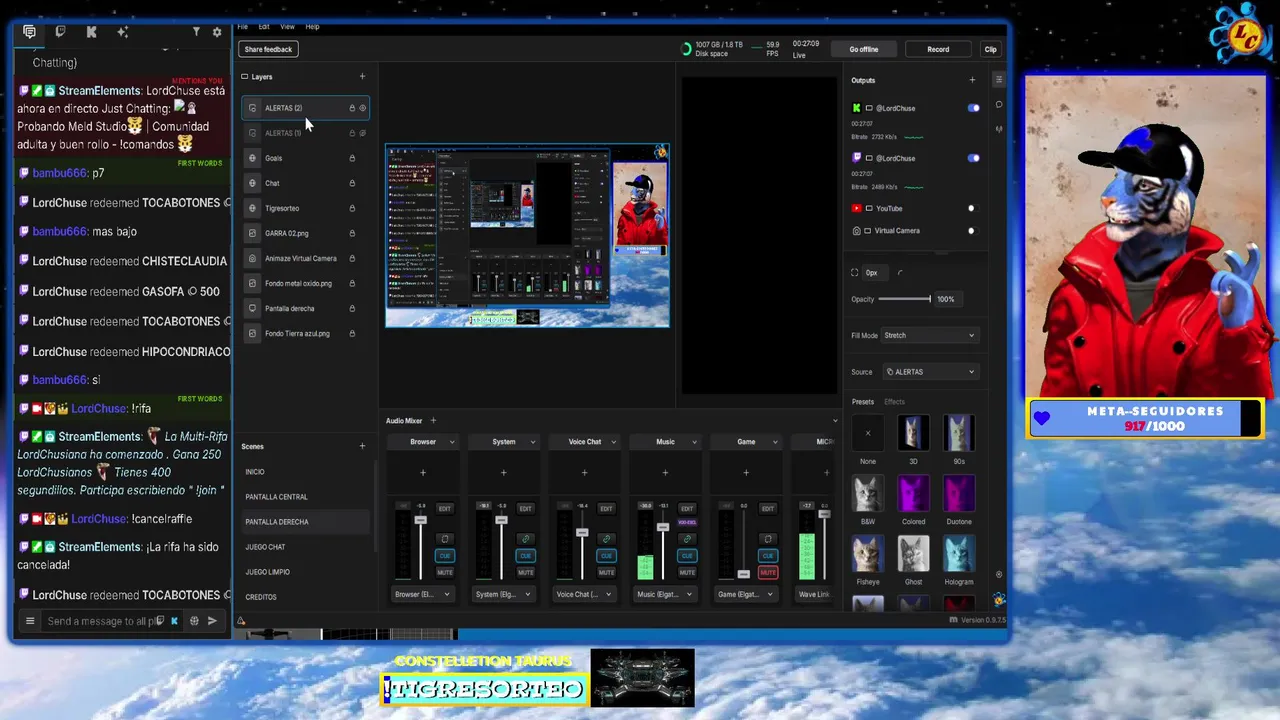The image size is (1280, 720).
Task: Click the Clip button
Action: [990, 49]
